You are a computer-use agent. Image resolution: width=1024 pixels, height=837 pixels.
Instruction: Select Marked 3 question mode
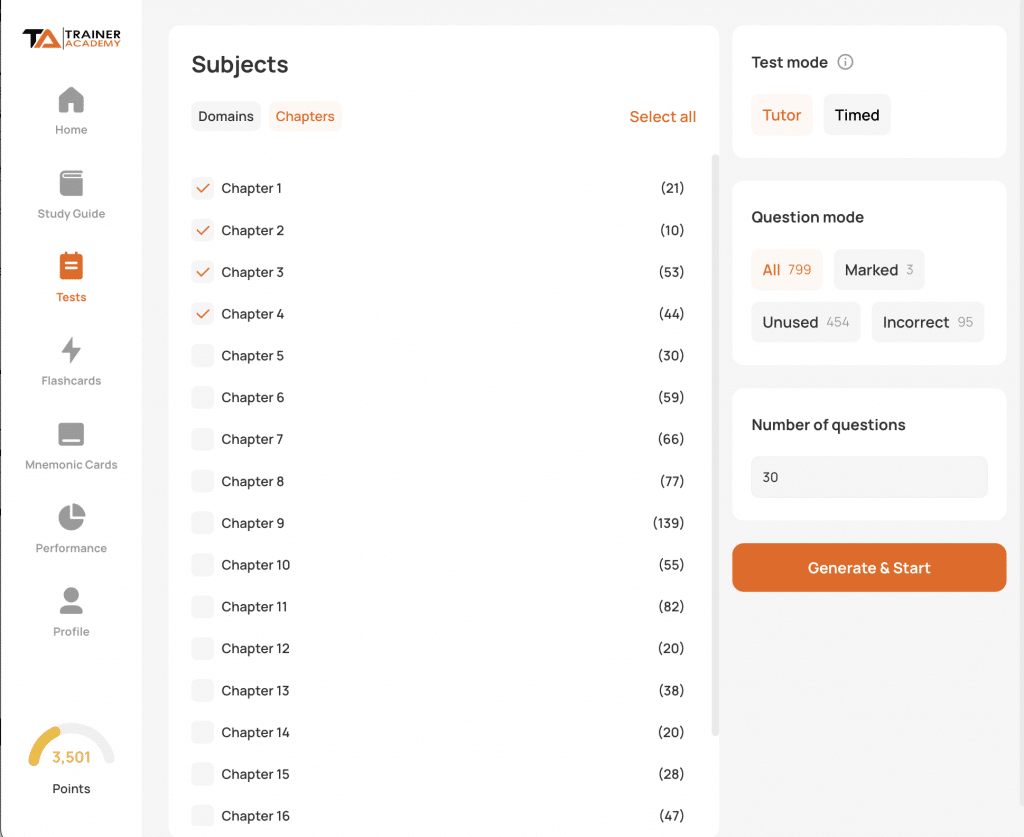[x=879, y=270]
